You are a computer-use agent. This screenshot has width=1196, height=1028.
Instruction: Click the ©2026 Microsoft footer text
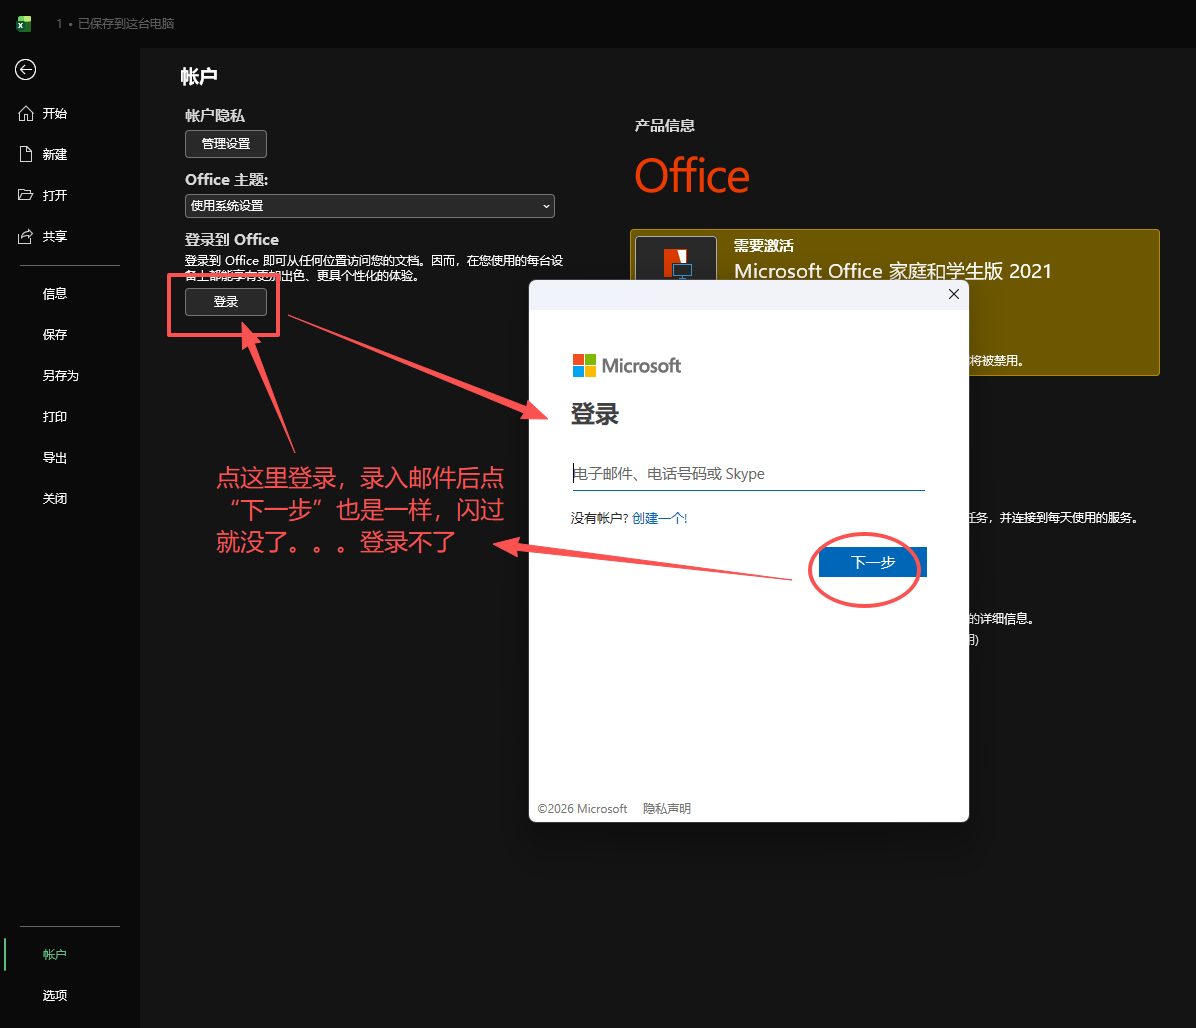click(x=582, y=808)
